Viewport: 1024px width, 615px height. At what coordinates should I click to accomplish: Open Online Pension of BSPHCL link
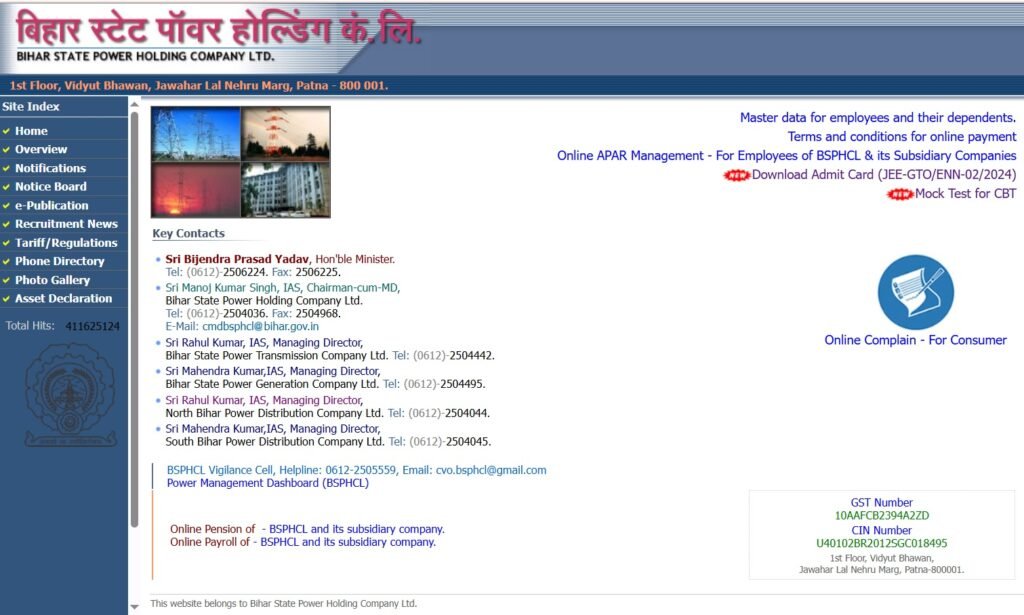click(307, 529)
